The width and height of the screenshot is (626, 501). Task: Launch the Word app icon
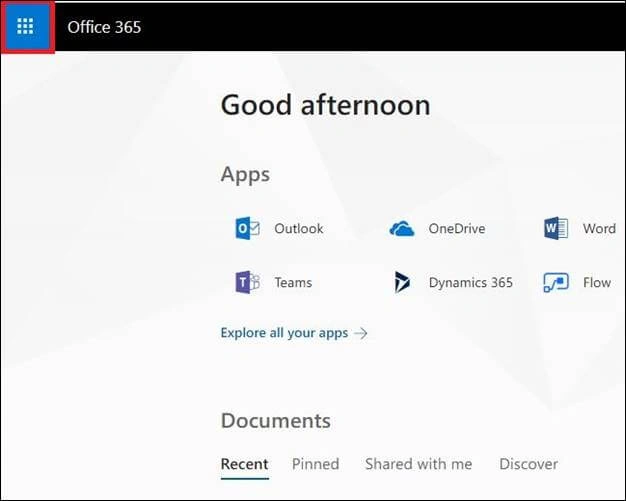[556, 228]
